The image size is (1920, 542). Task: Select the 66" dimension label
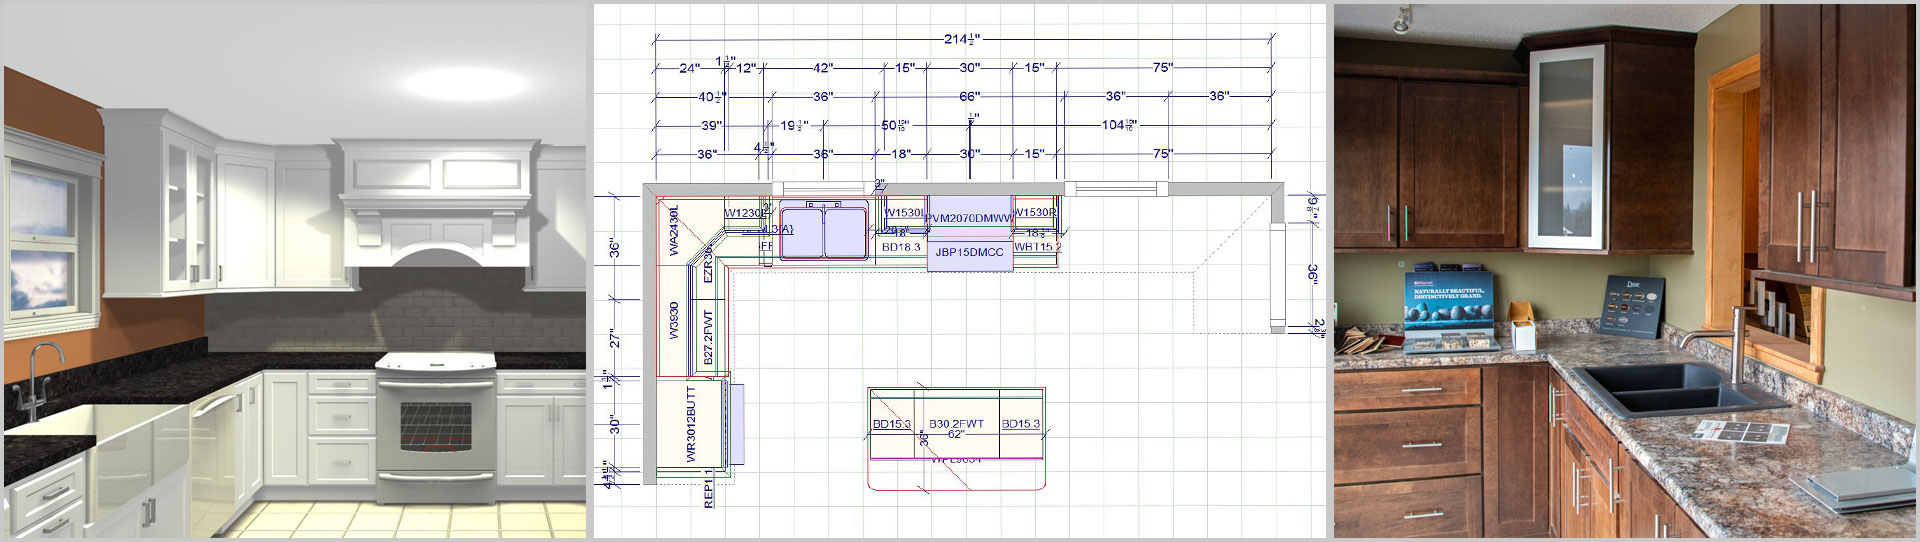pyautogui.click(x=969, y=97)
